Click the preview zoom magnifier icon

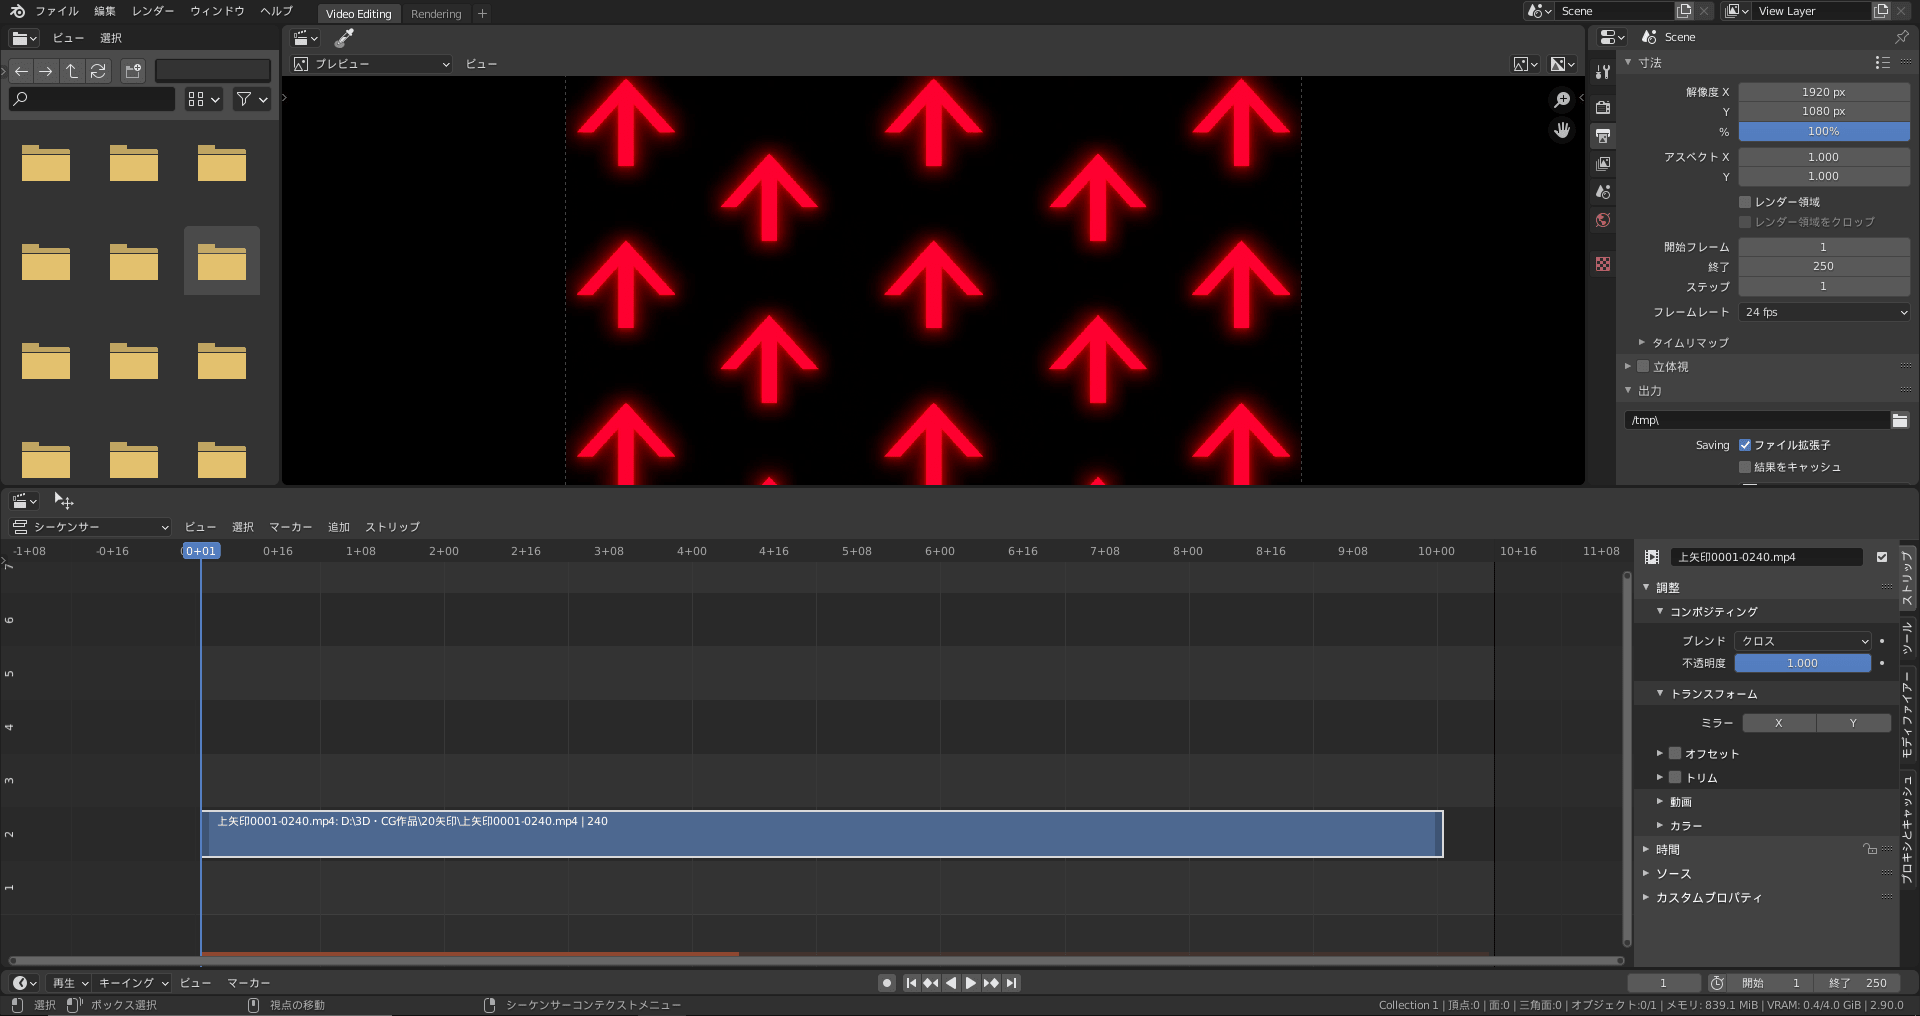(1562, 100)
